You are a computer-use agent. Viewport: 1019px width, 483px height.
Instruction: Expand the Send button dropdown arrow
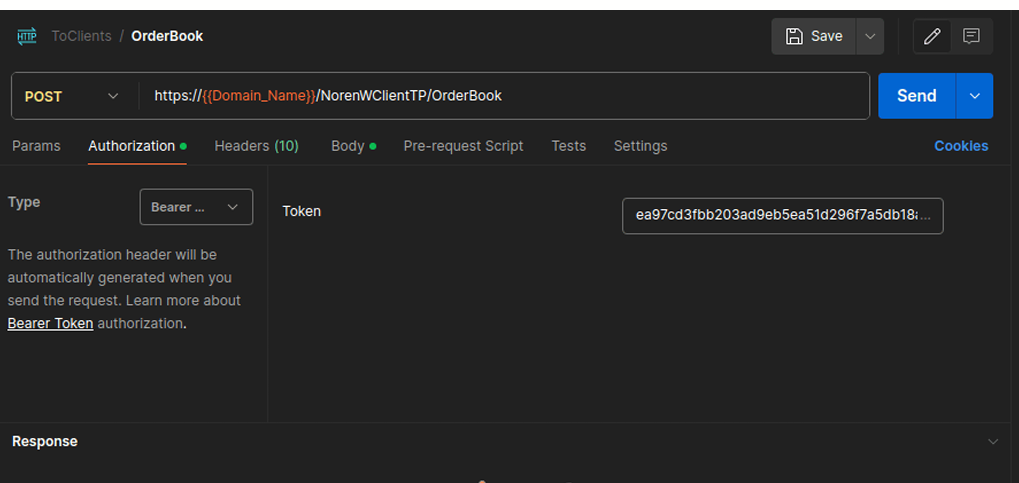(975, 96)
